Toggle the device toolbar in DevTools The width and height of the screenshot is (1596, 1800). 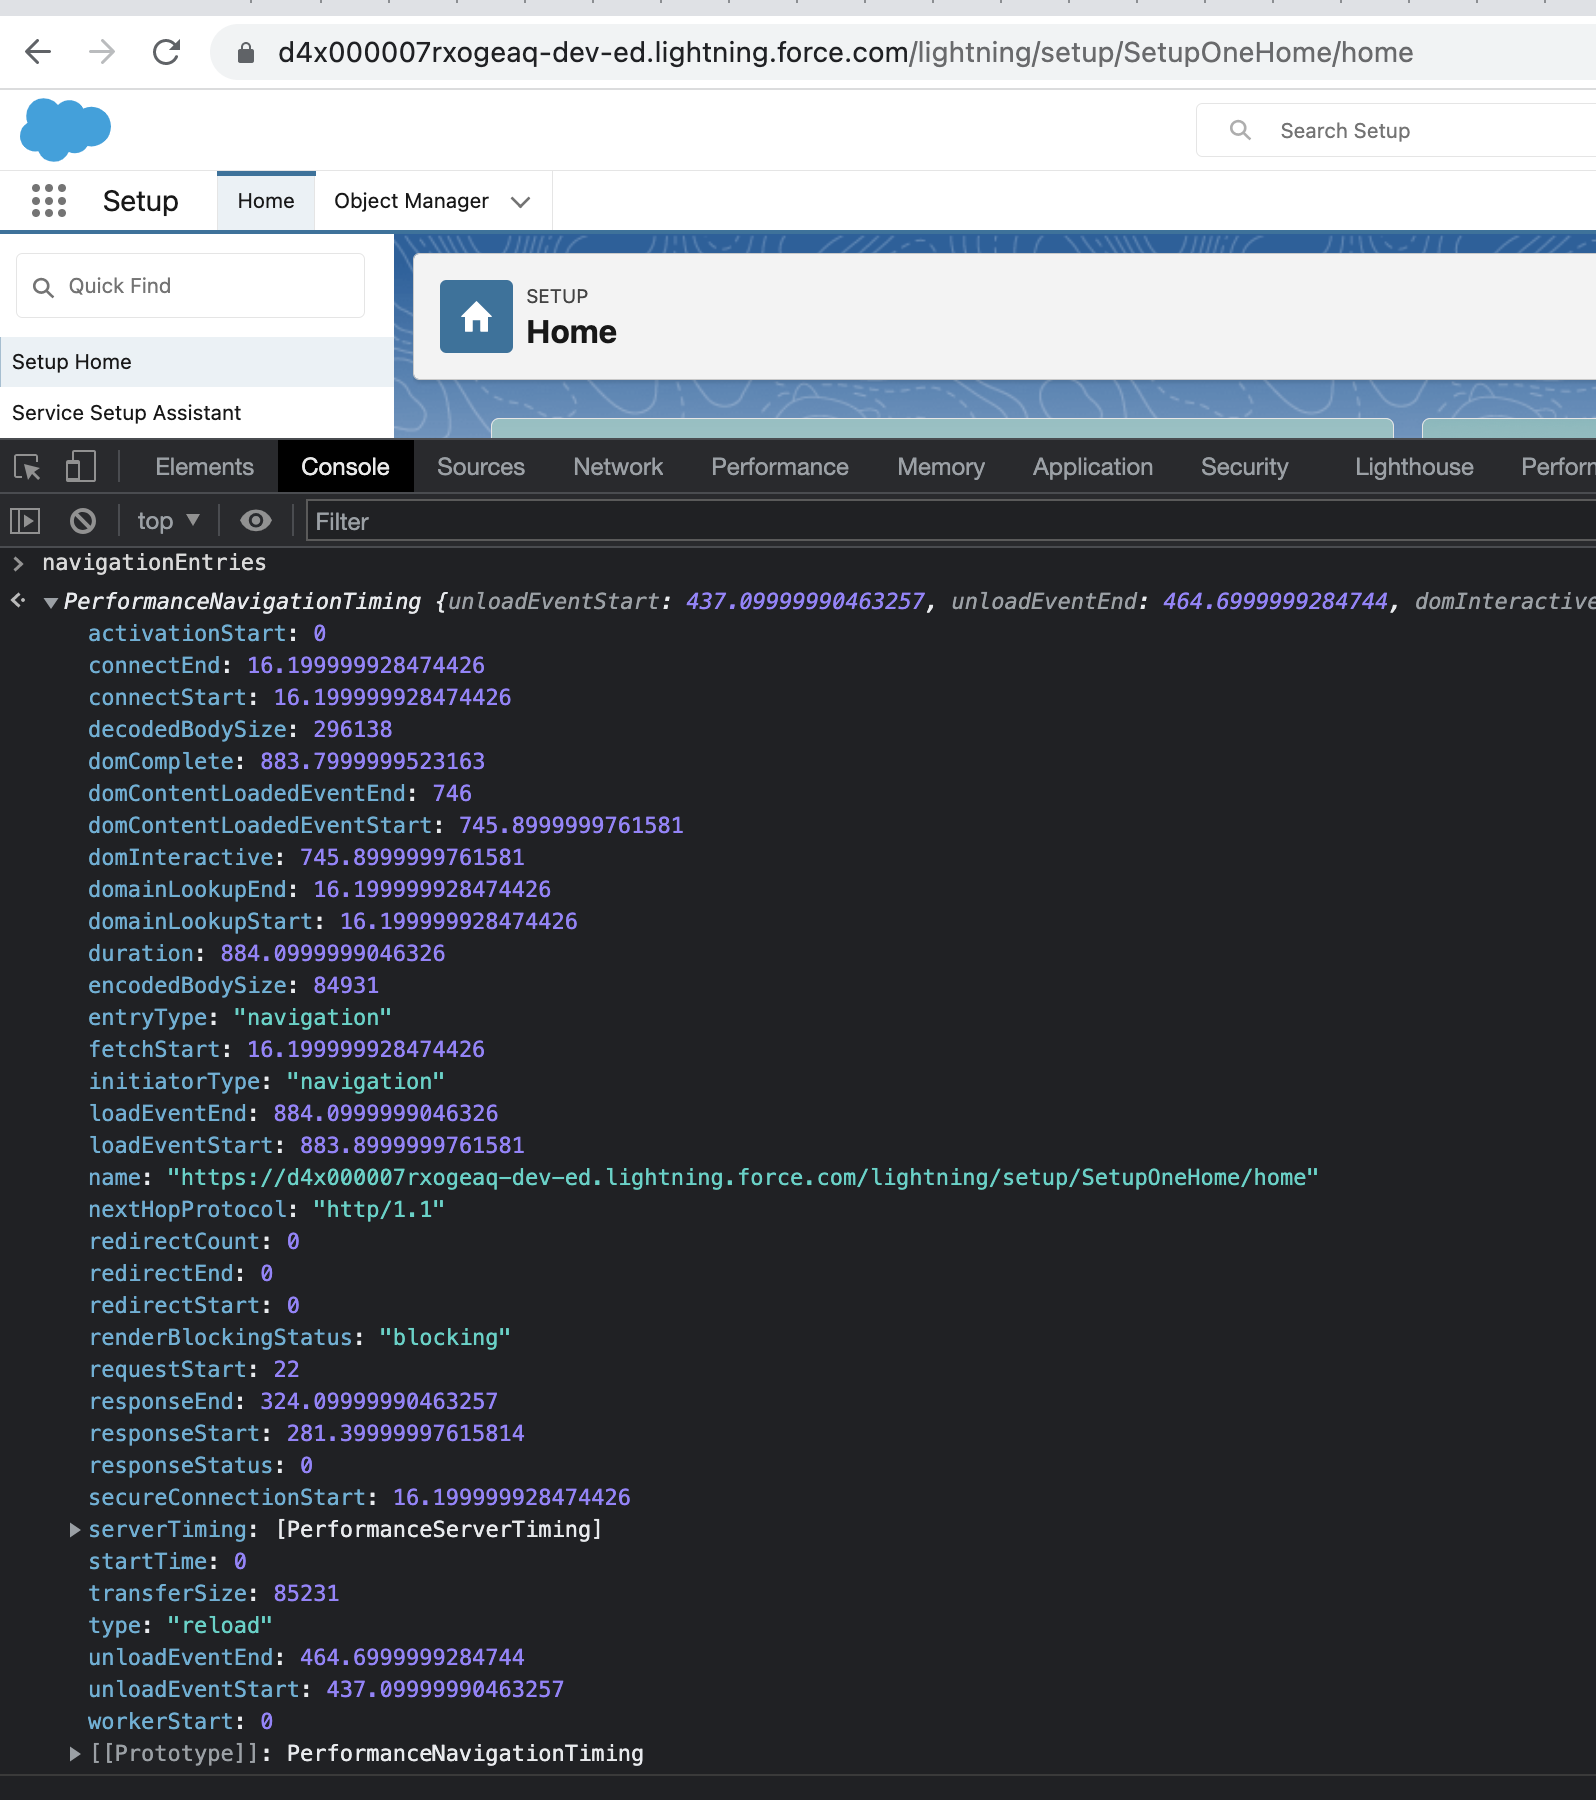coord(80,467)
